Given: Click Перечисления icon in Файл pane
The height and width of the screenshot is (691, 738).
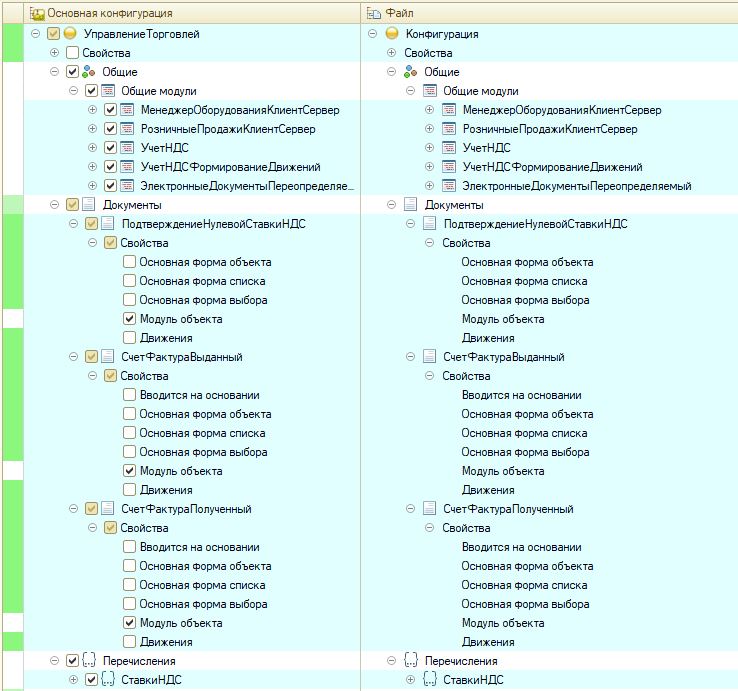Looking at the screenshot, I should point(411,660).
